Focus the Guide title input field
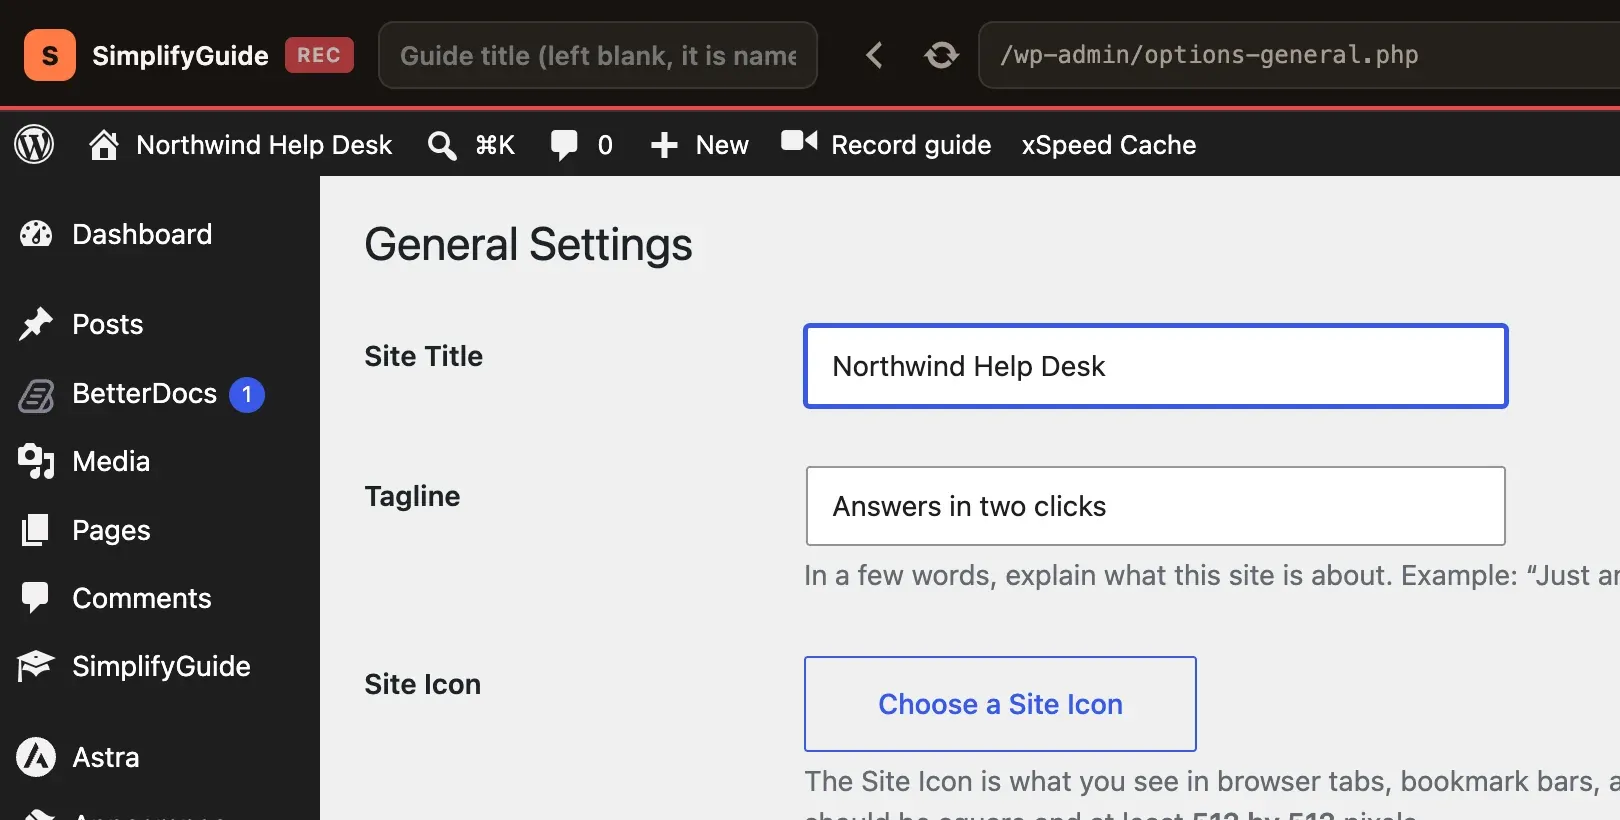The image size is (1620, 820). pyautogui.click(x=598, y=55)
